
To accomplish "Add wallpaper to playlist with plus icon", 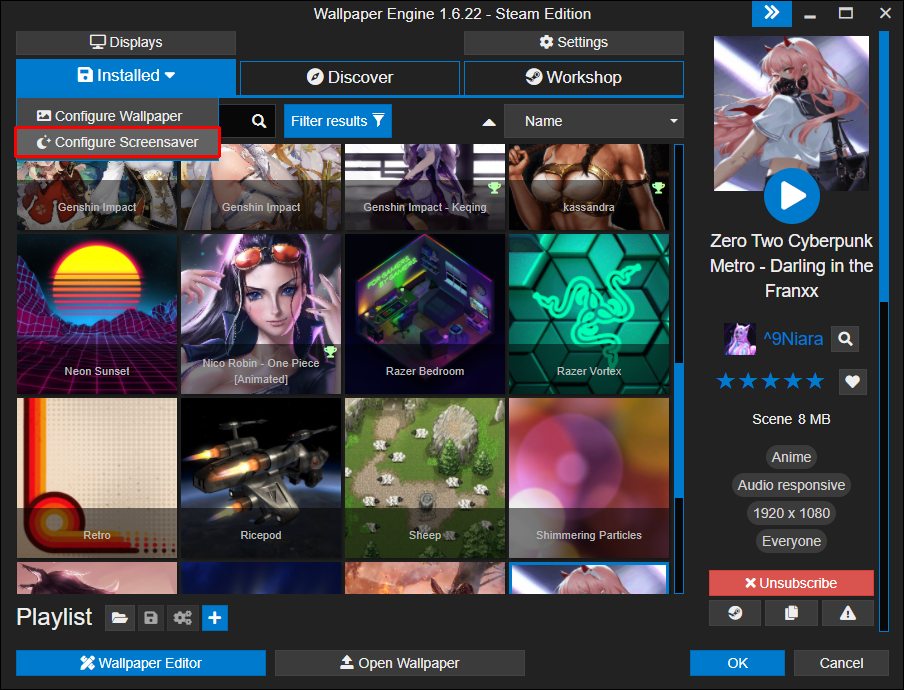I will (214, 618).
